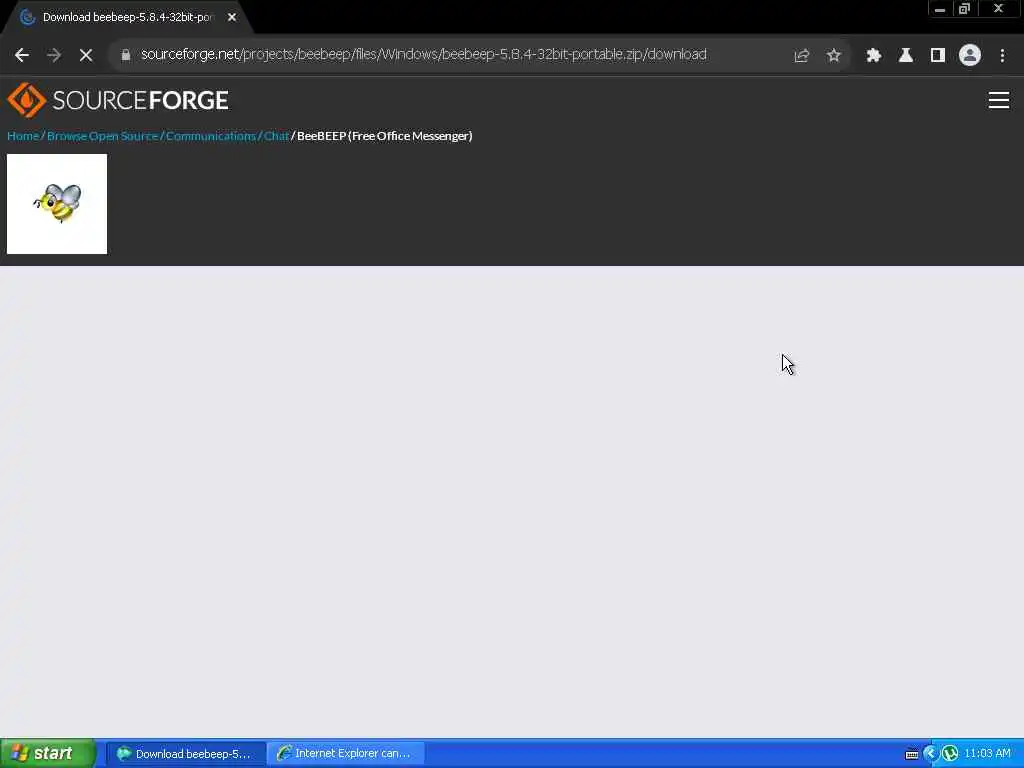1024x768 pixels.
Task: Restore down the browser window
Action: click(x=964, y=9)
